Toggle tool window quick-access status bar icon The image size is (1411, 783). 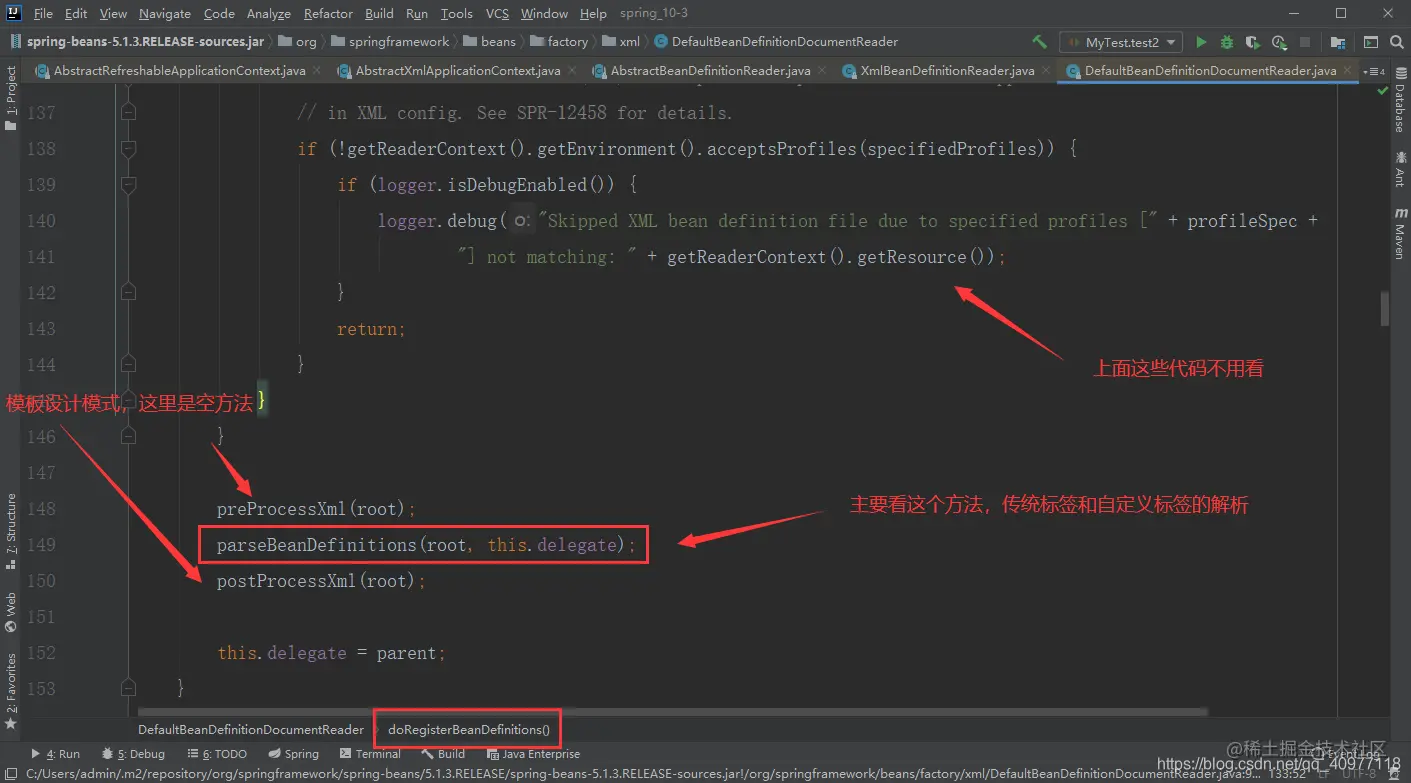coord(10,773)
